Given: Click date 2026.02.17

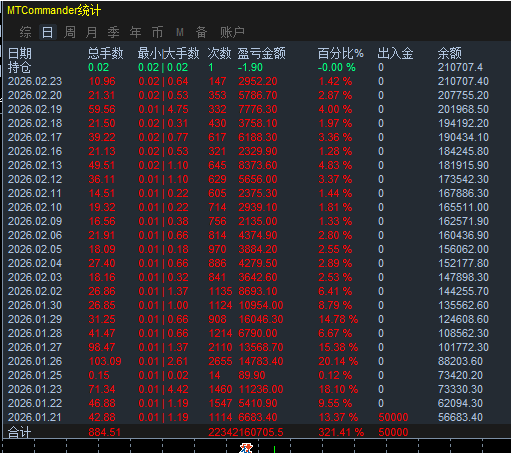Looking at the screenshot, I should (35, 137).
